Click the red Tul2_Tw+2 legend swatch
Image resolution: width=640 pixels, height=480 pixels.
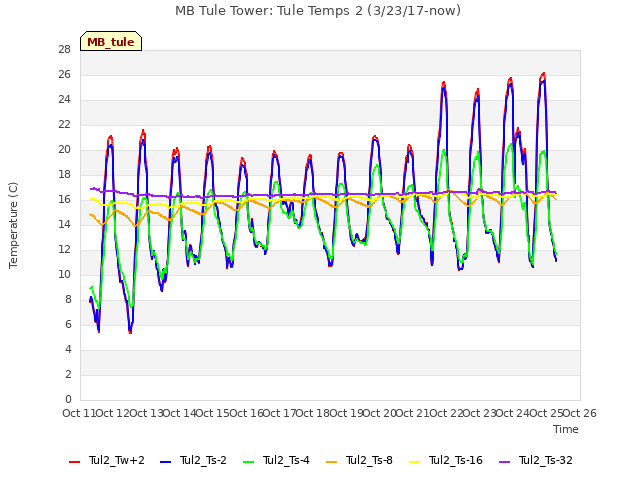click(74, 462)
